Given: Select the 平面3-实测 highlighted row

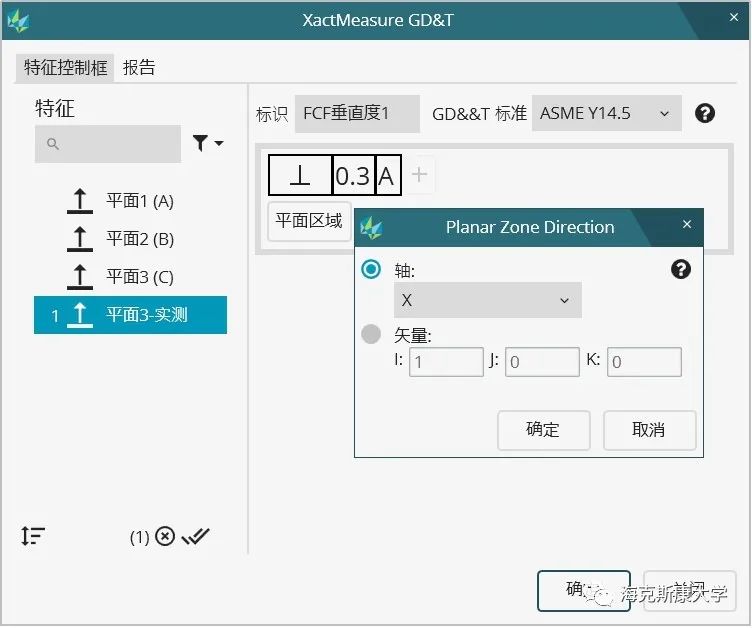Looking at the screenshot, I should 130,315.
